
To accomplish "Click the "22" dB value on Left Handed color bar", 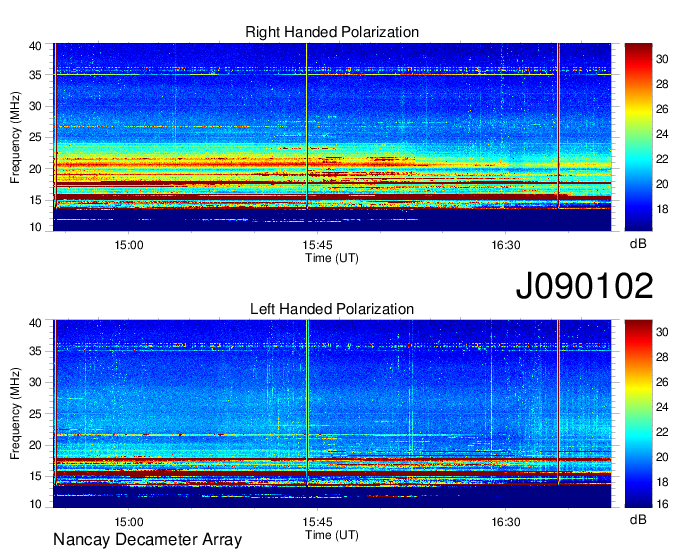I will click(662, 432).
